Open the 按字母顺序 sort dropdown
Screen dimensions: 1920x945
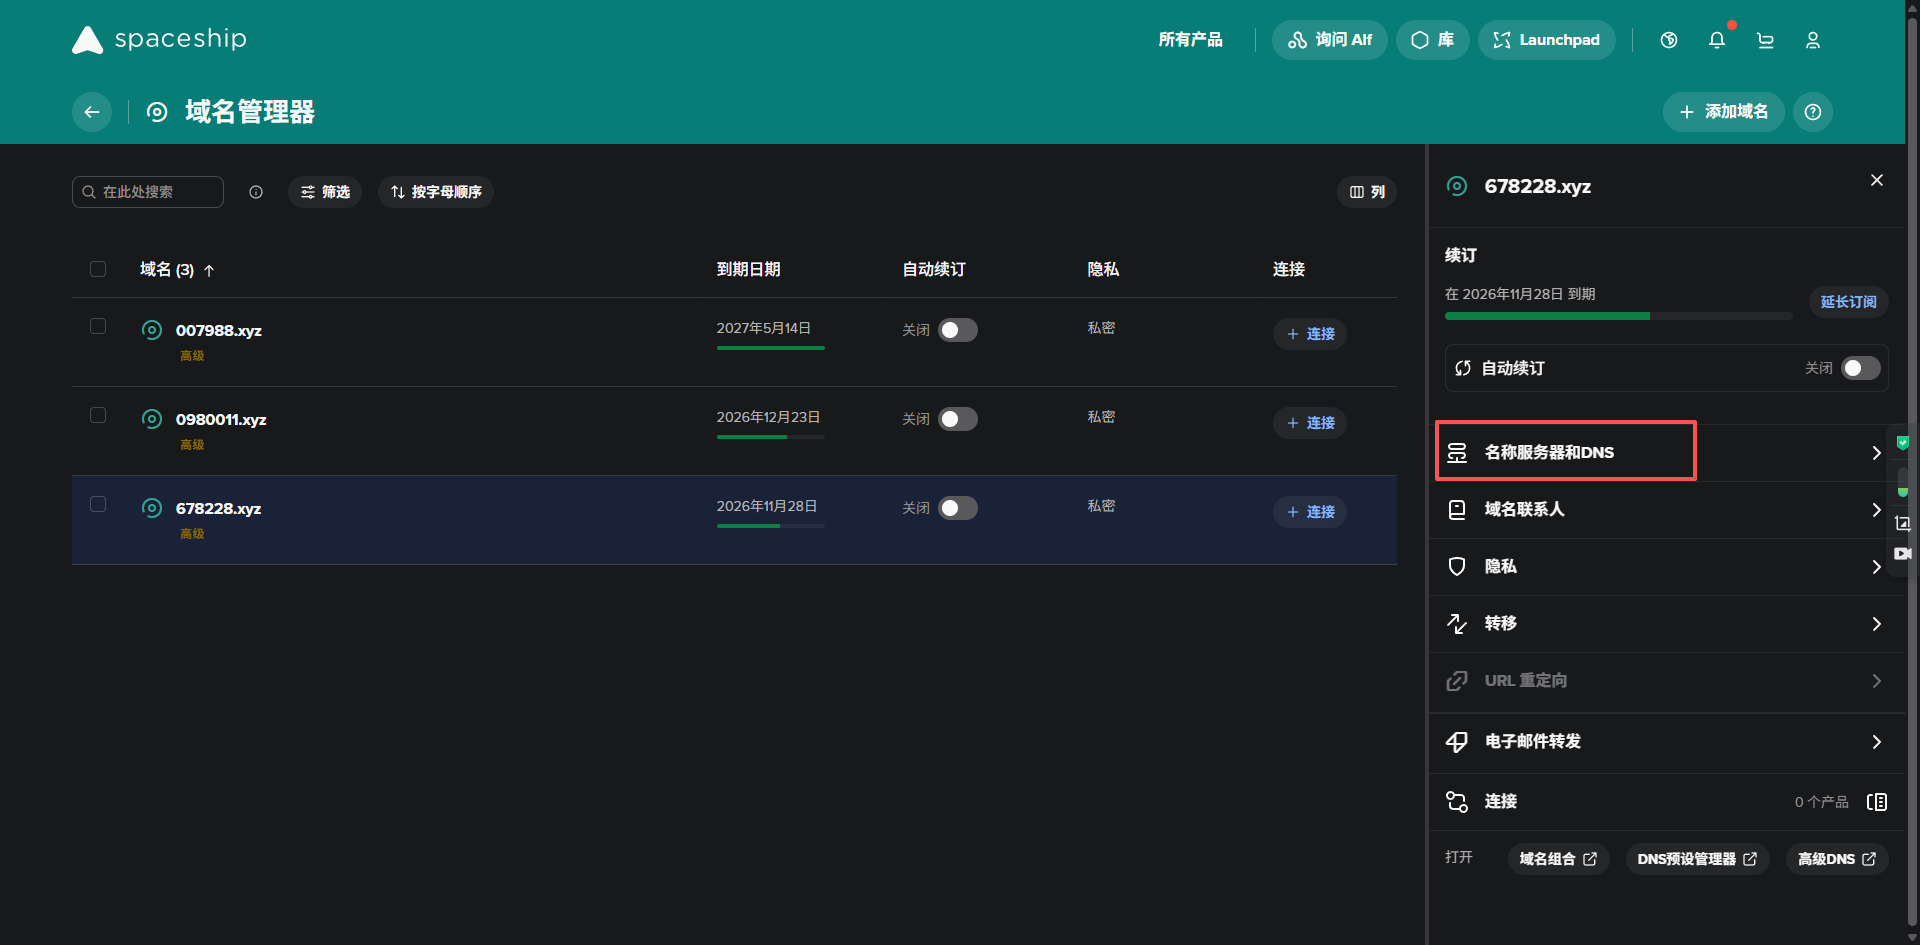pyautogui.click(x=436, y=192)
